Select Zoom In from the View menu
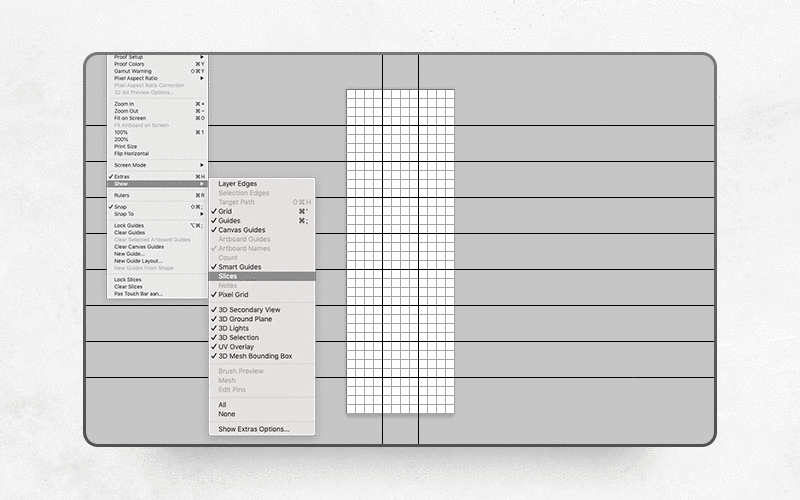This screenshot has width=800, height=500. click(x=124, y=104)
